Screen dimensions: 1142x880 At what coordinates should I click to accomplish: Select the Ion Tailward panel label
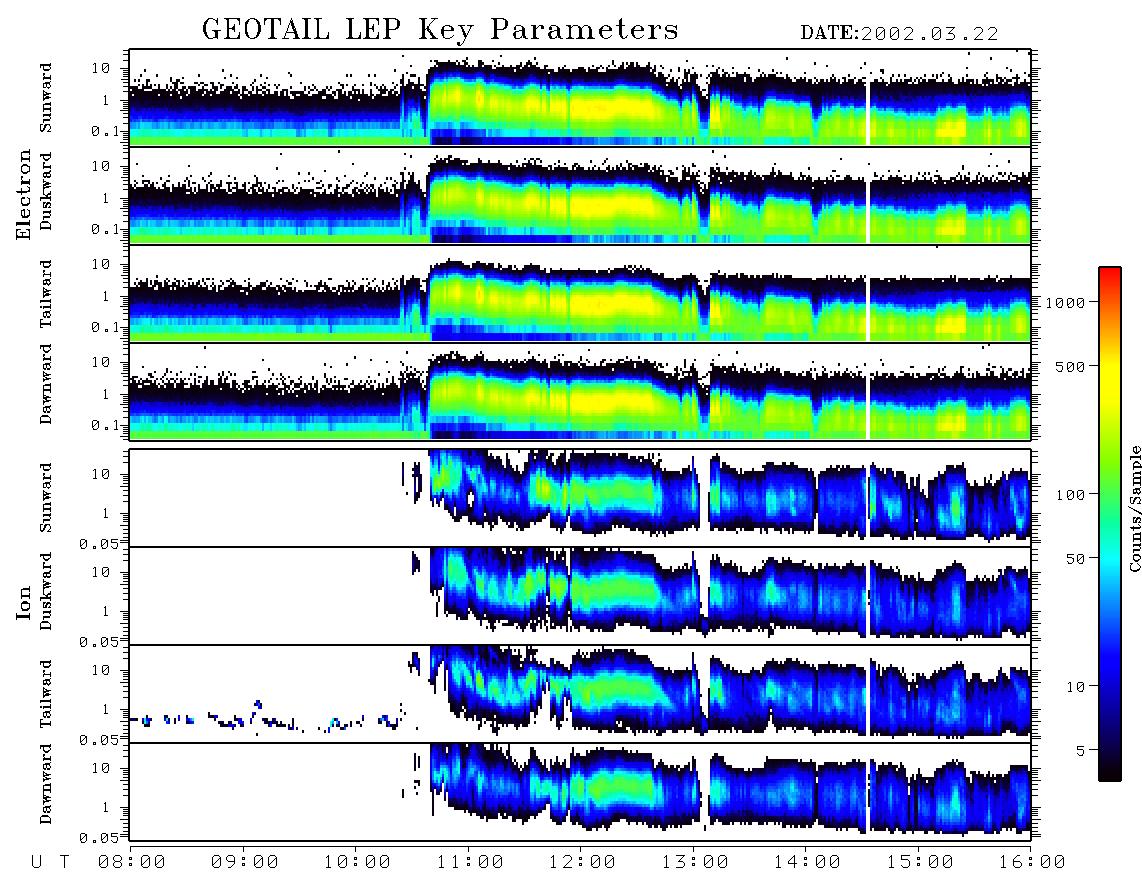click(x=45, y=694)
